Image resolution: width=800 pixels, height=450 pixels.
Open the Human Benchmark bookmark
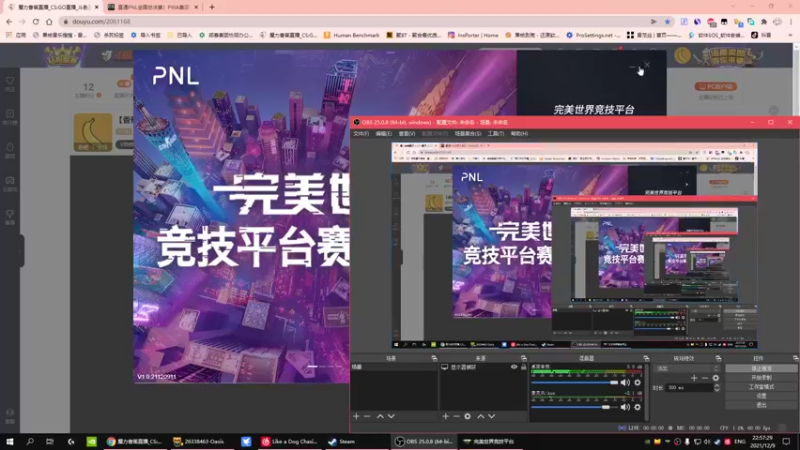pyautogui.click(x=352, y=35)
